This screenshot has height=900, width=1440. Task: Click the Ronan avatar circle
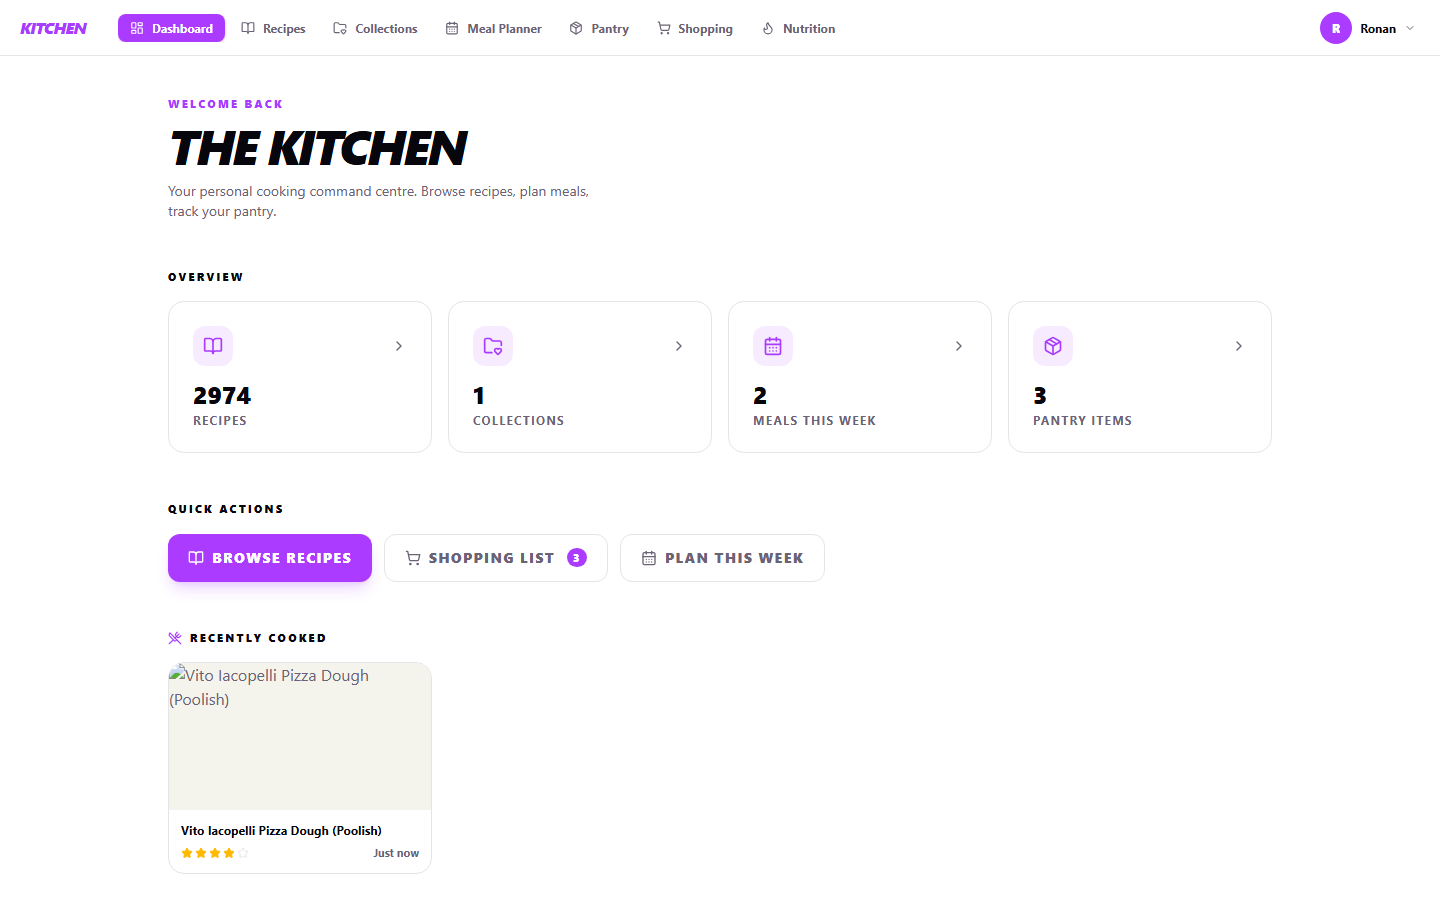(1336, 28)
